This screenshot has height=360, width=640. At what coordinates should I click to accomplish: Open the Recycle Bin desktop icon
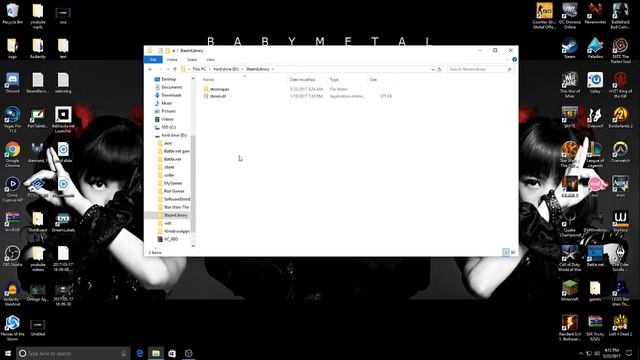pyautogui.click(x=12, y=14)
